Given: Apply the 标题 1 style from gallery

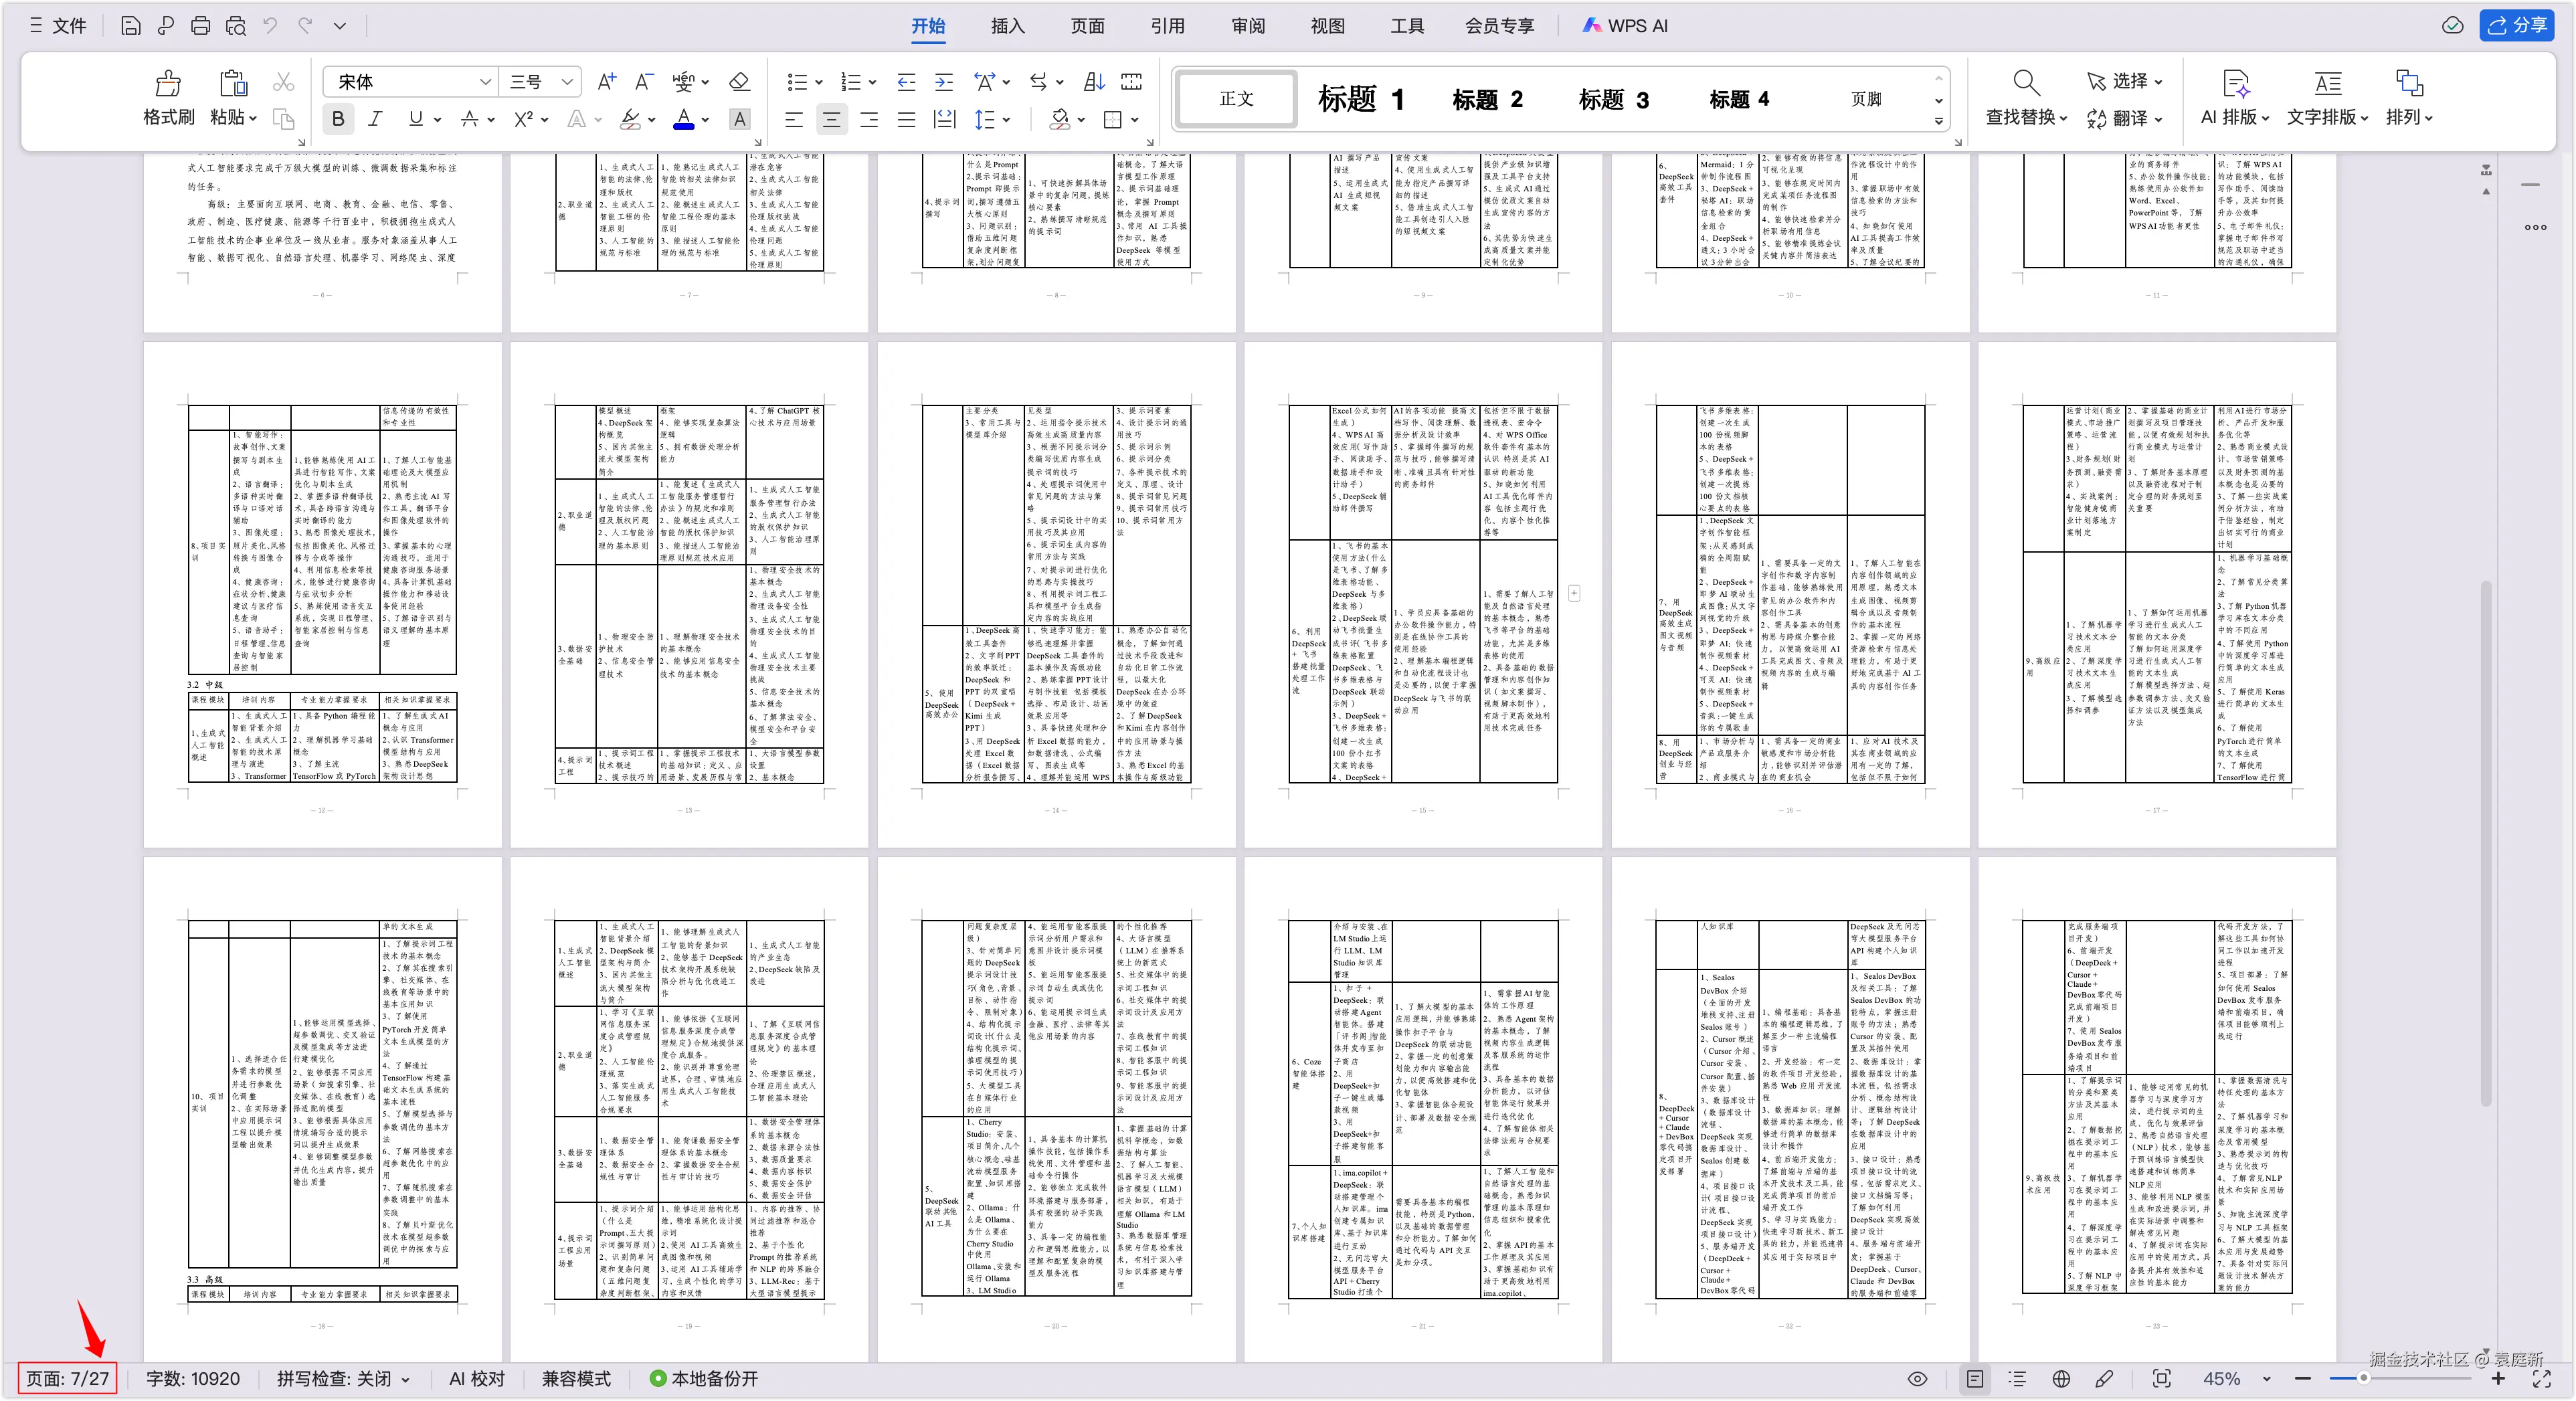Looking at the screenshot, I should pos(1360,99).
